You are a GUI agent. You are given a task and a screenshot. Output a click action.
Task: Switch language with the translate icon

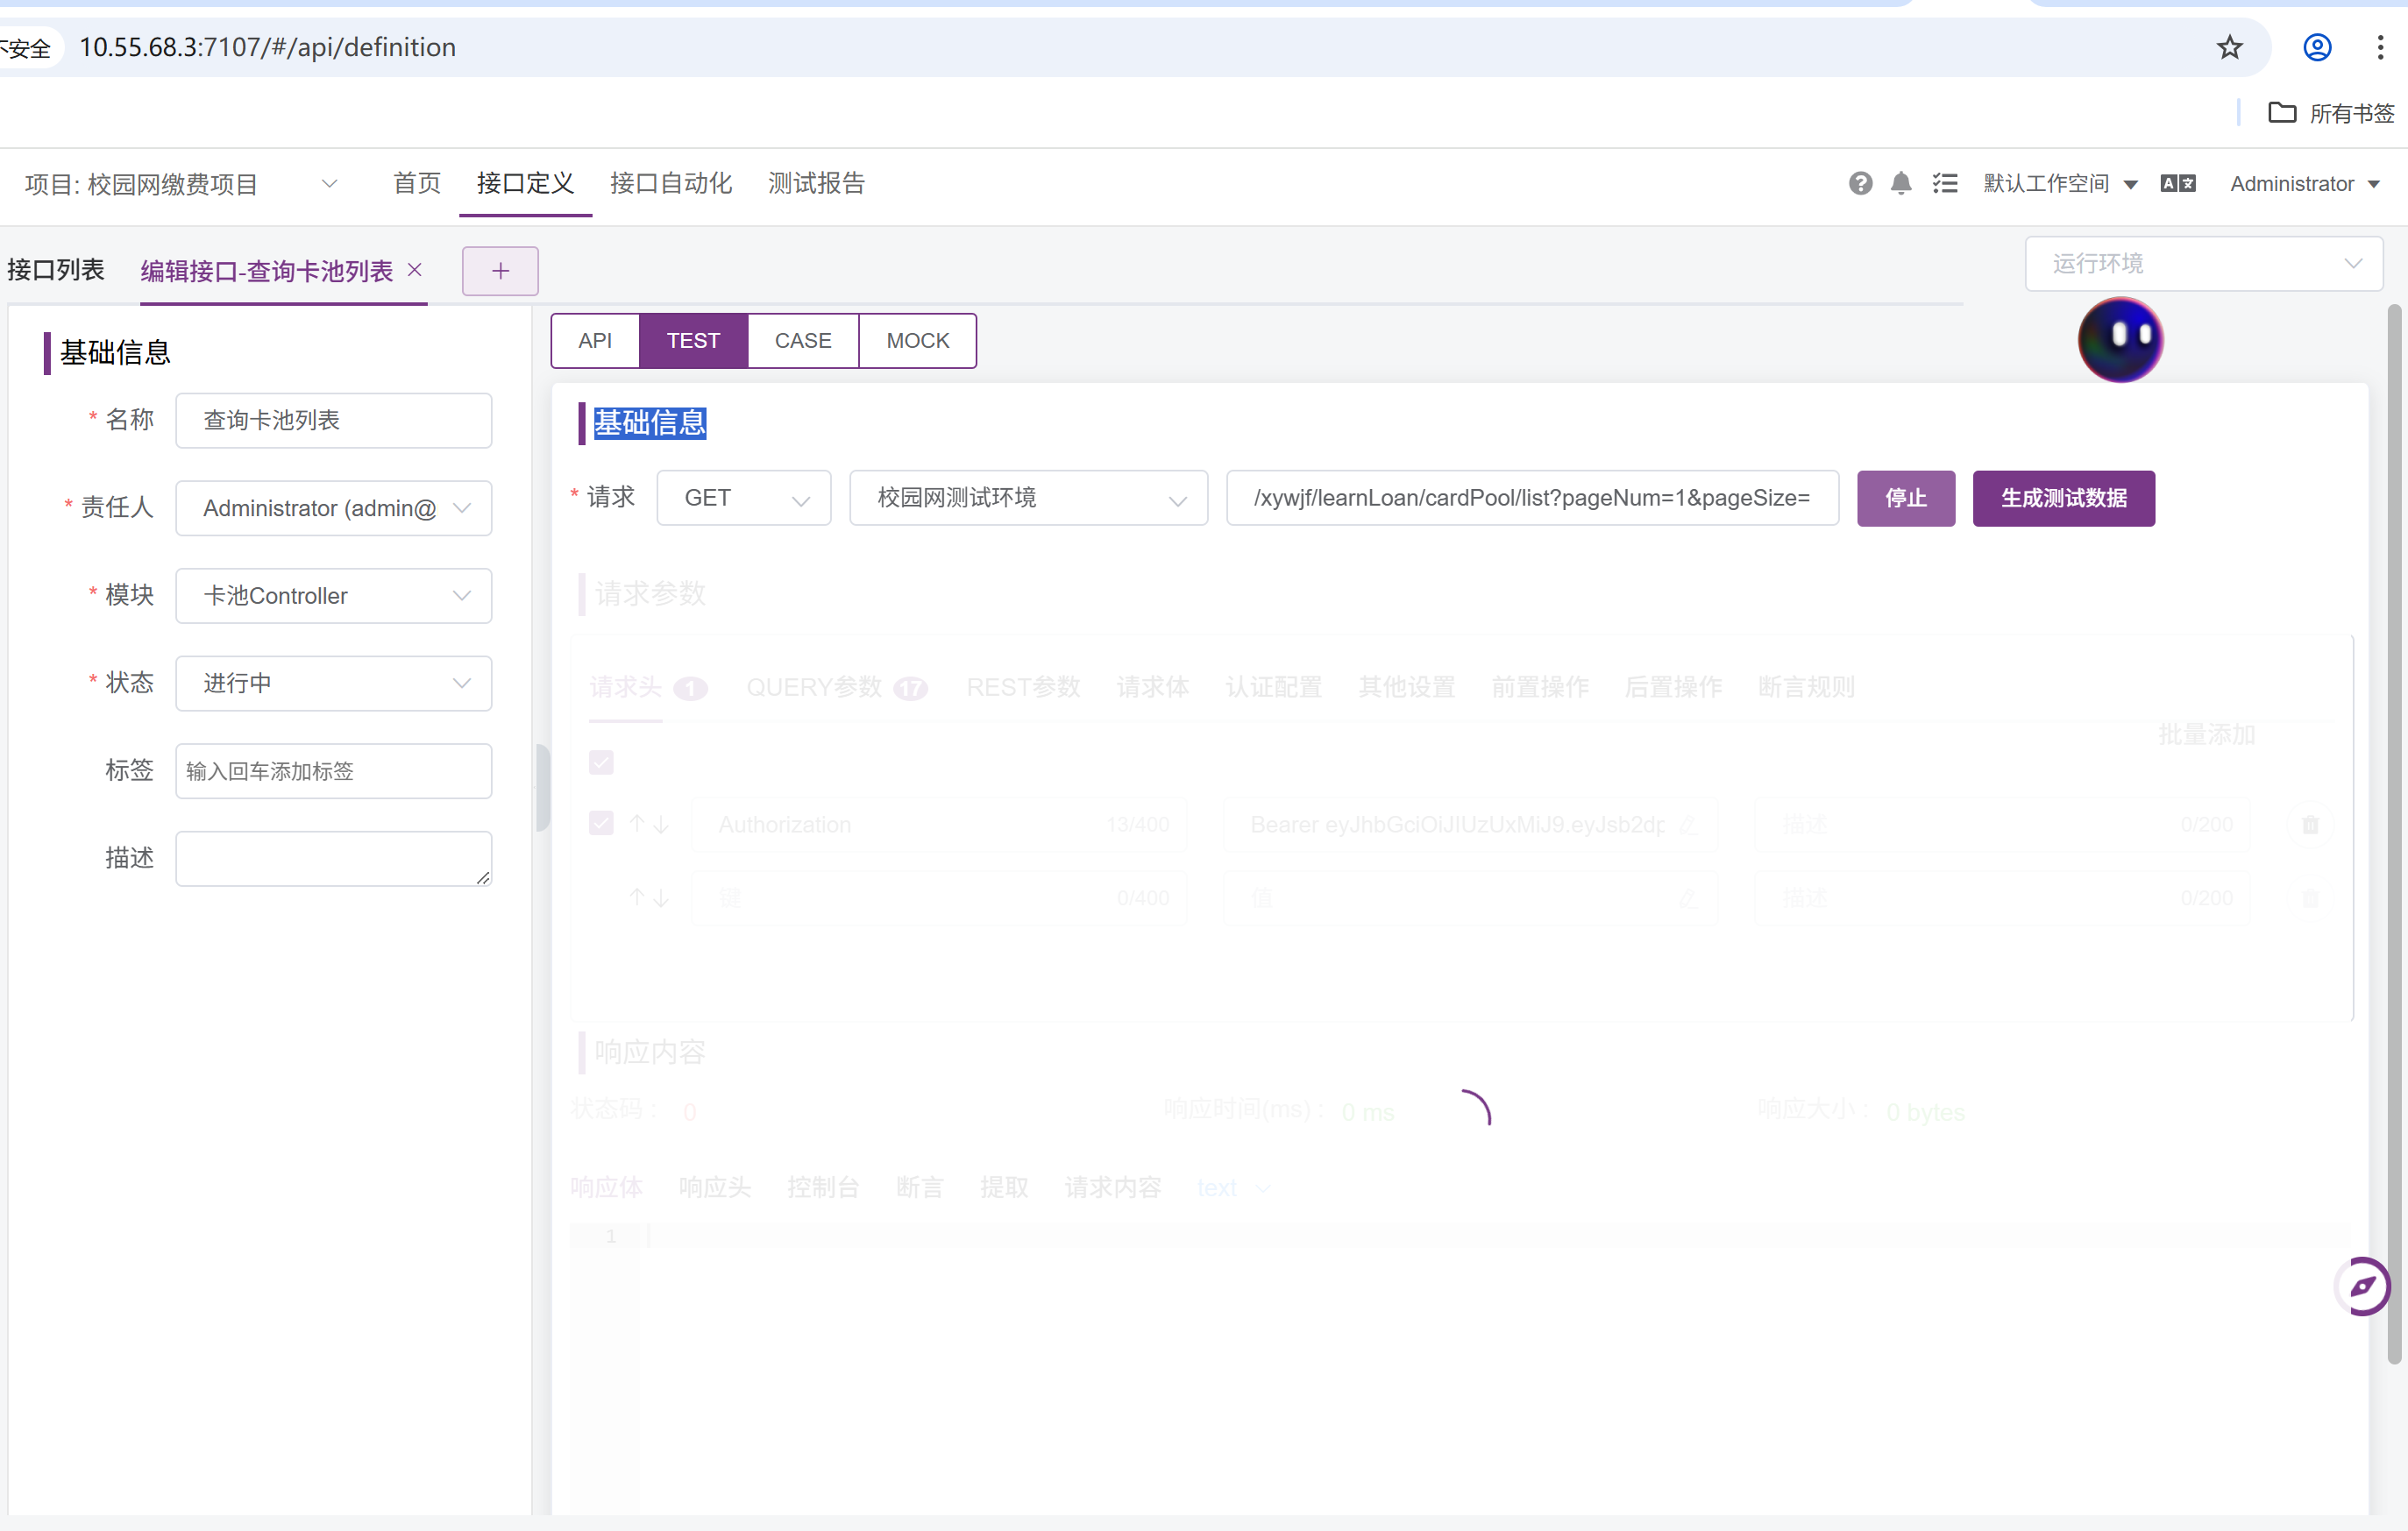click(x=2178, y=183)
